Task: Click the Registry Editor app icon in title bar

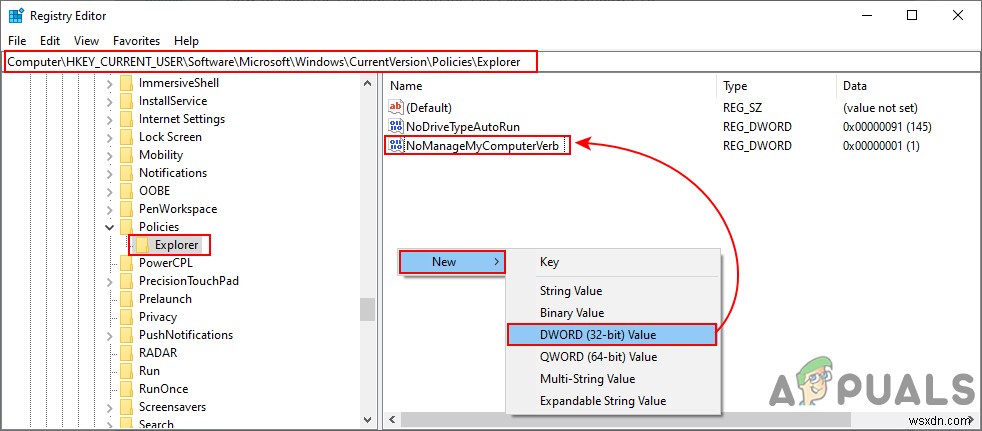Action: (x=16, y=16)
